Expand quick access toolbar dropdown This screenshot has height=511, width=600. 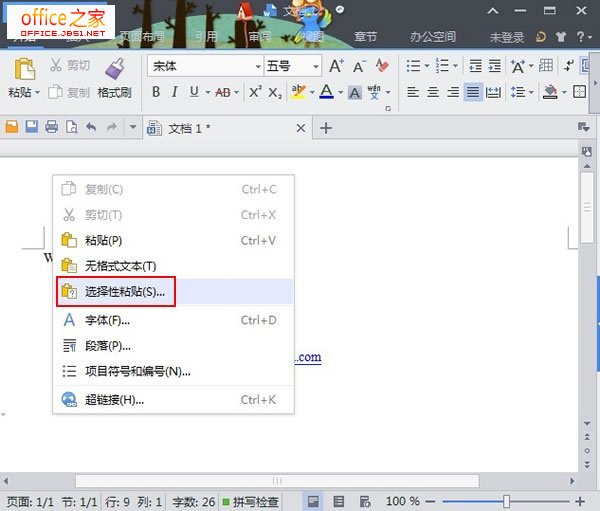(133, 127)
